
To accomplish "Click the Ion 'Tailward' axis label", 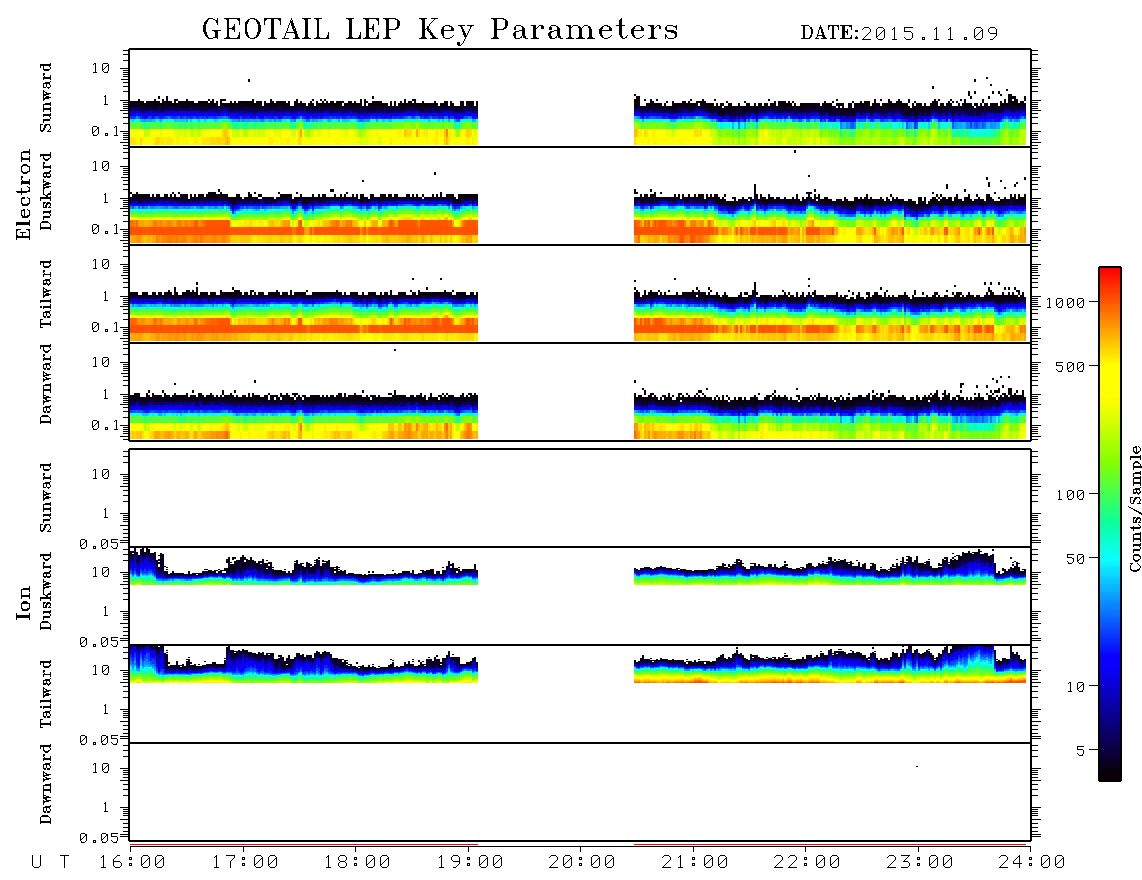I will (x=46, y=694).
